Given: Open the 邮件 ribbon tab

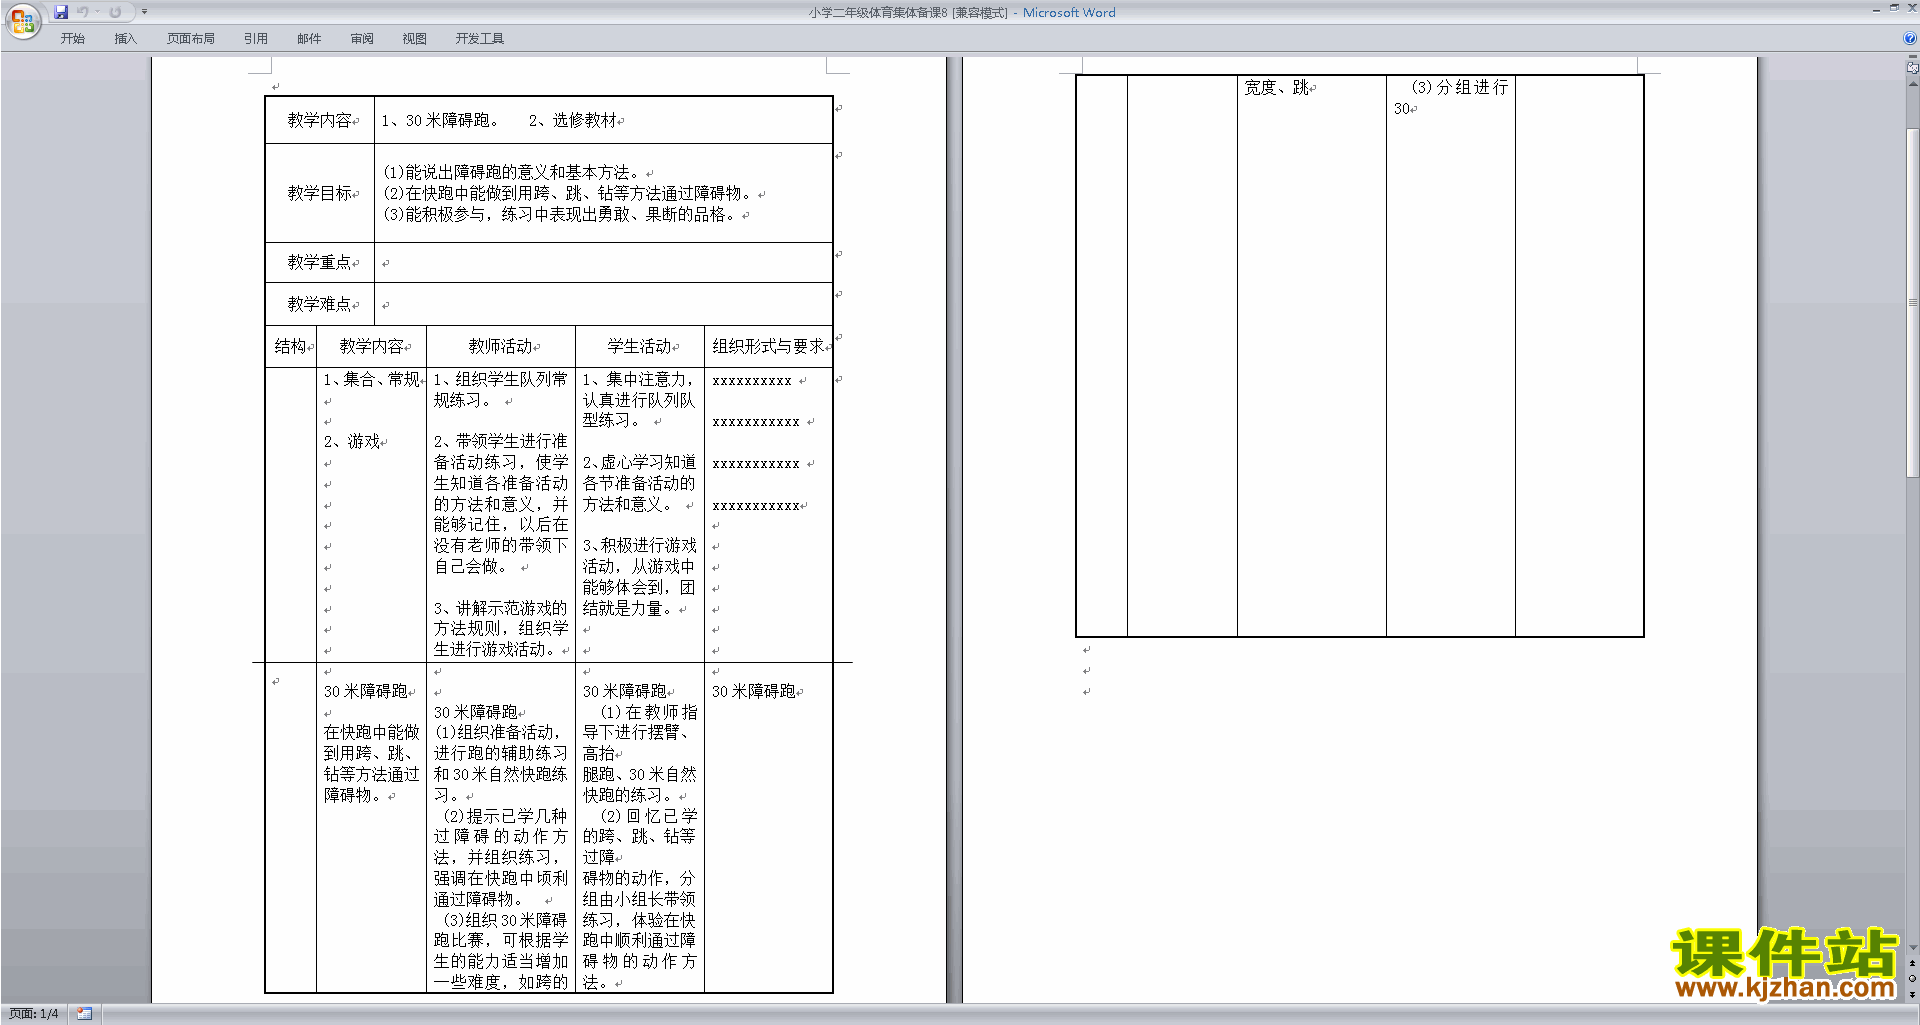Looking at the screenshot, I should click(x=309, y=39).
